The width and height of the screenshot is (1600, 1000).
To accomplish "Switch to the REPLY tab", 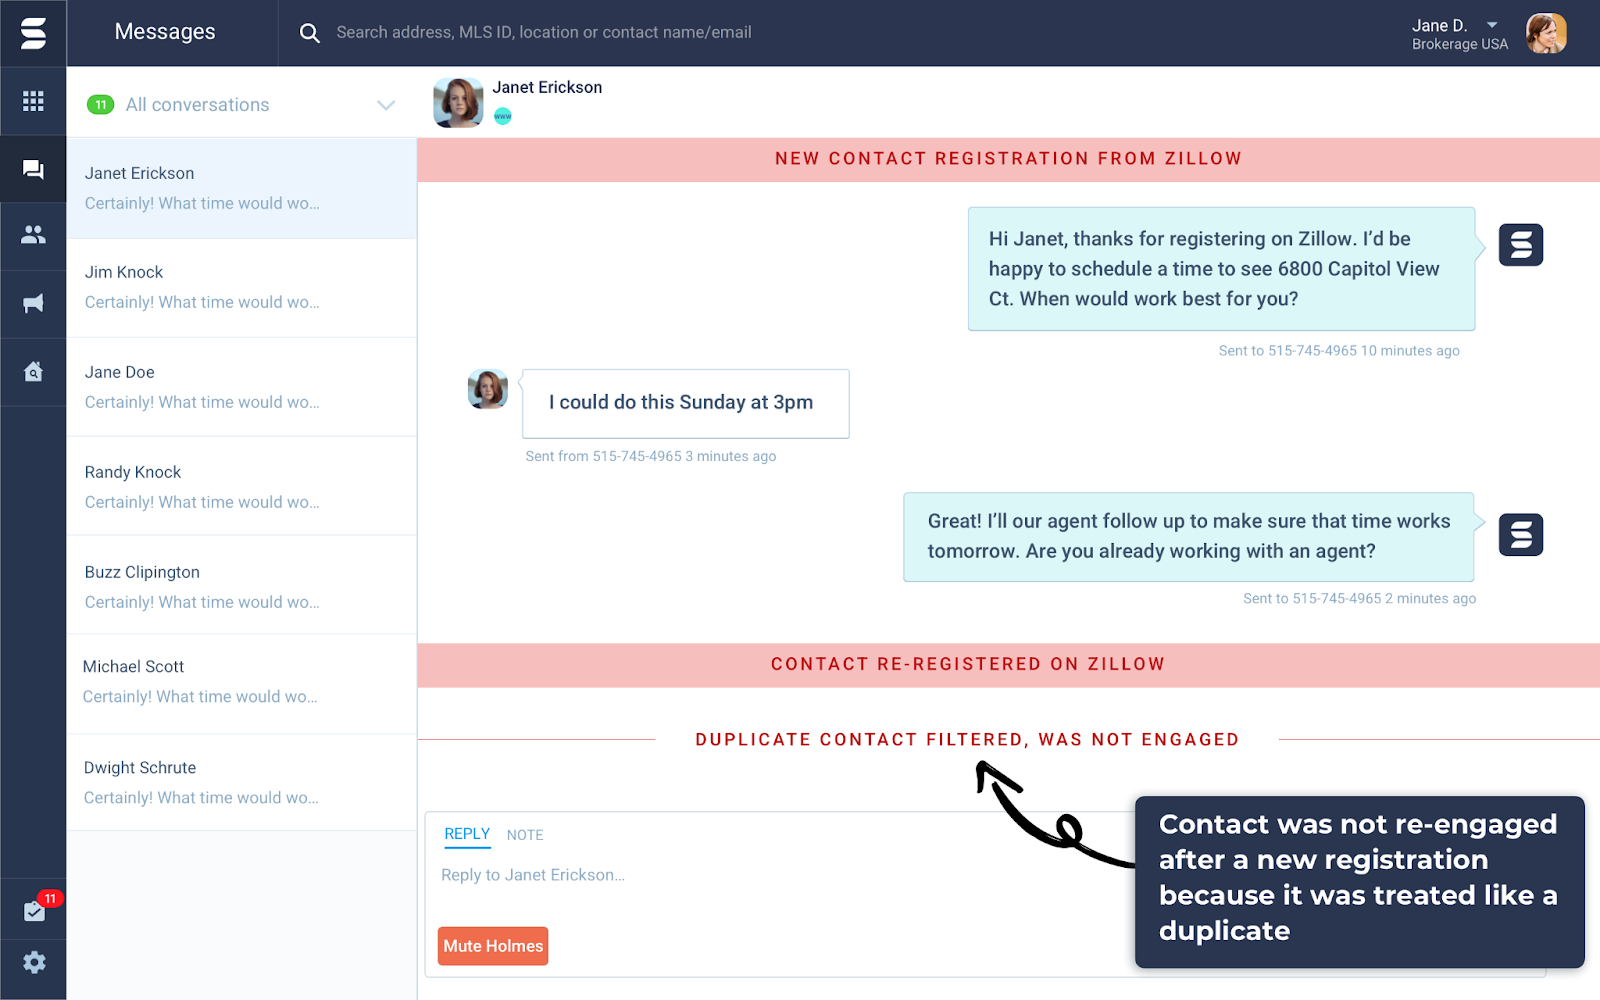I will (467, 834).
